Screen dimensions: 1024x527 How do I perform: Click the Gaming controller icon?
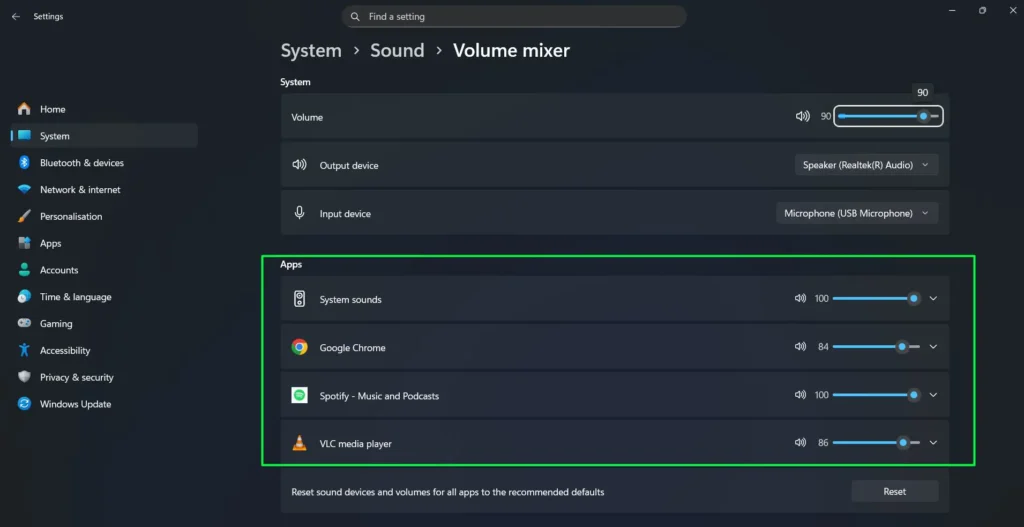point(24,323)
